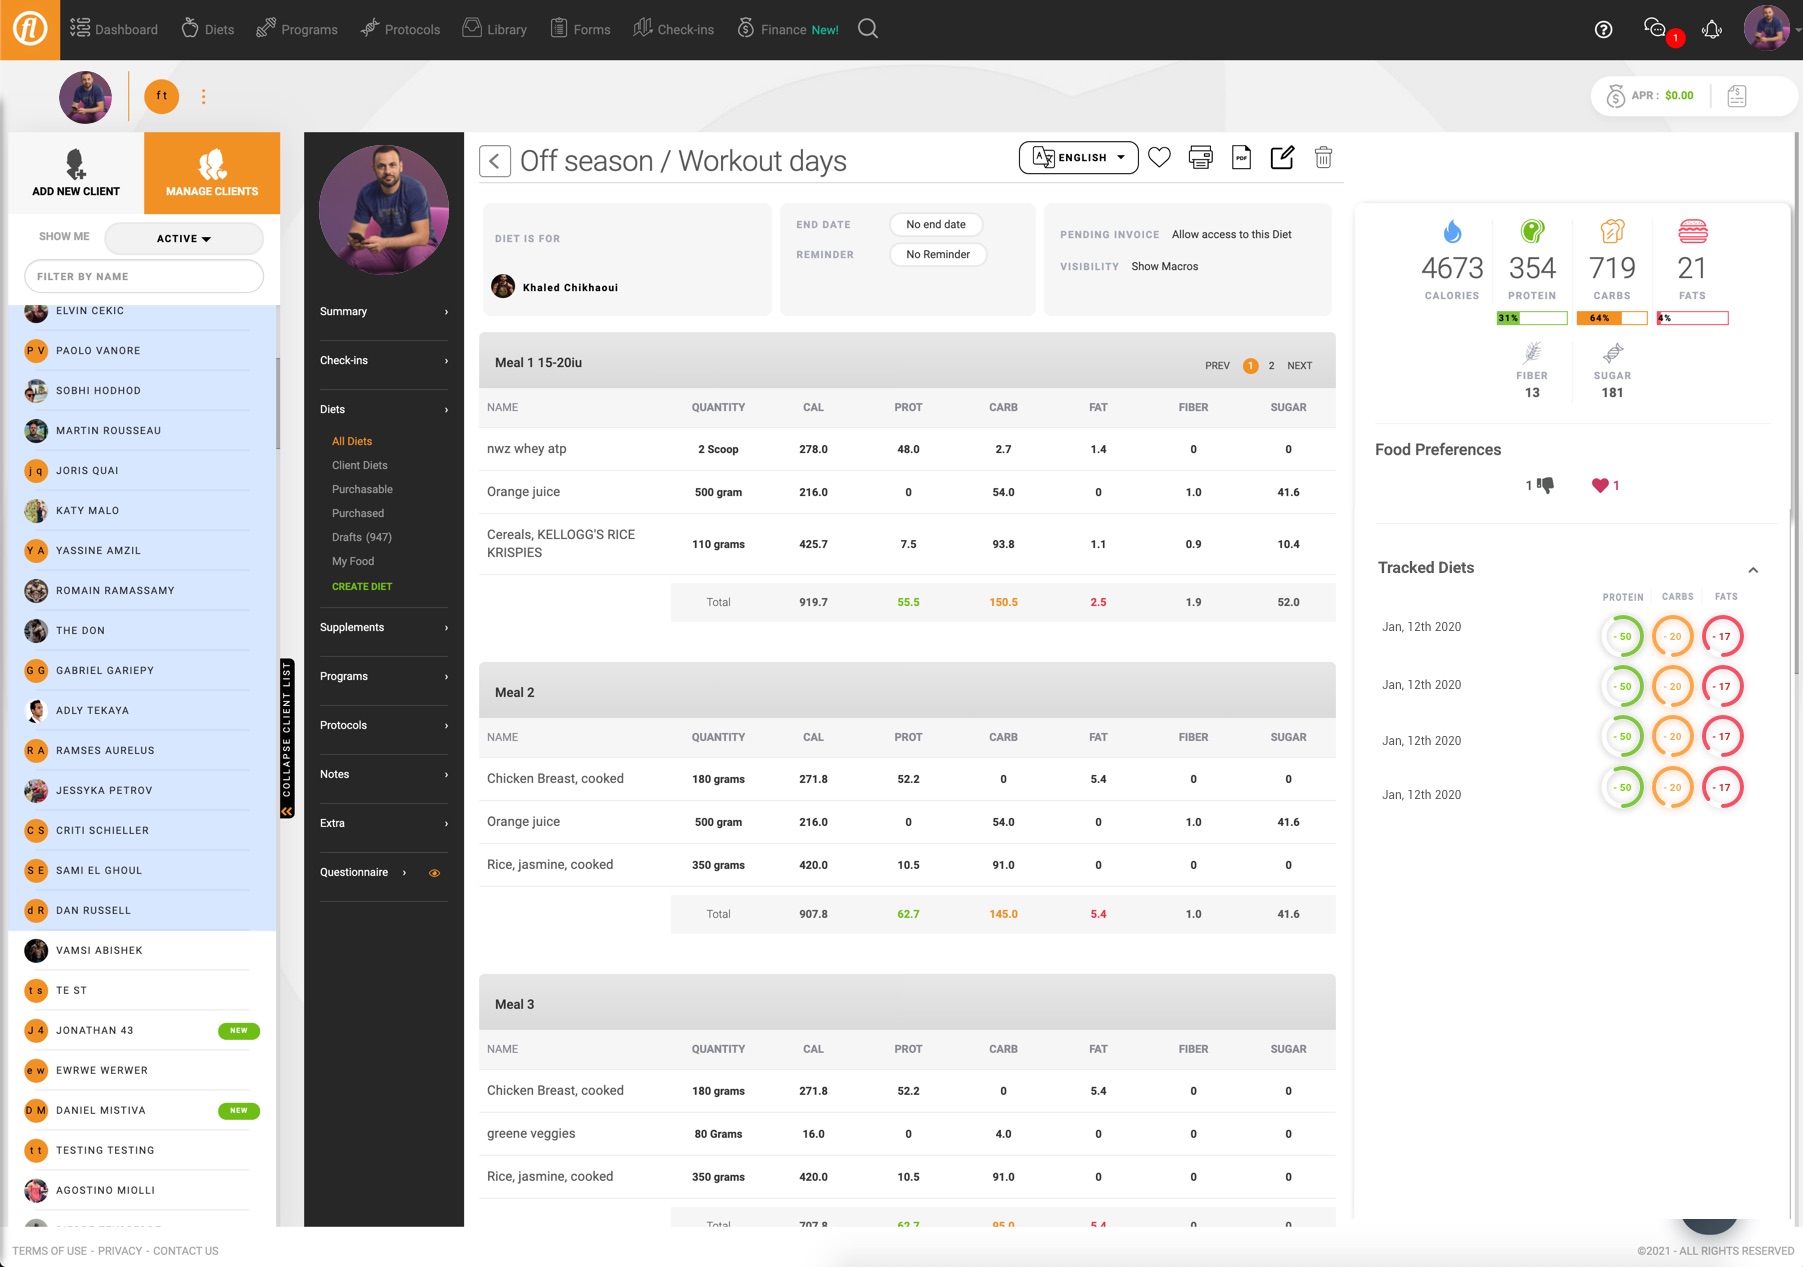Open the ENGLISH language dropdown

[1078, 157]
